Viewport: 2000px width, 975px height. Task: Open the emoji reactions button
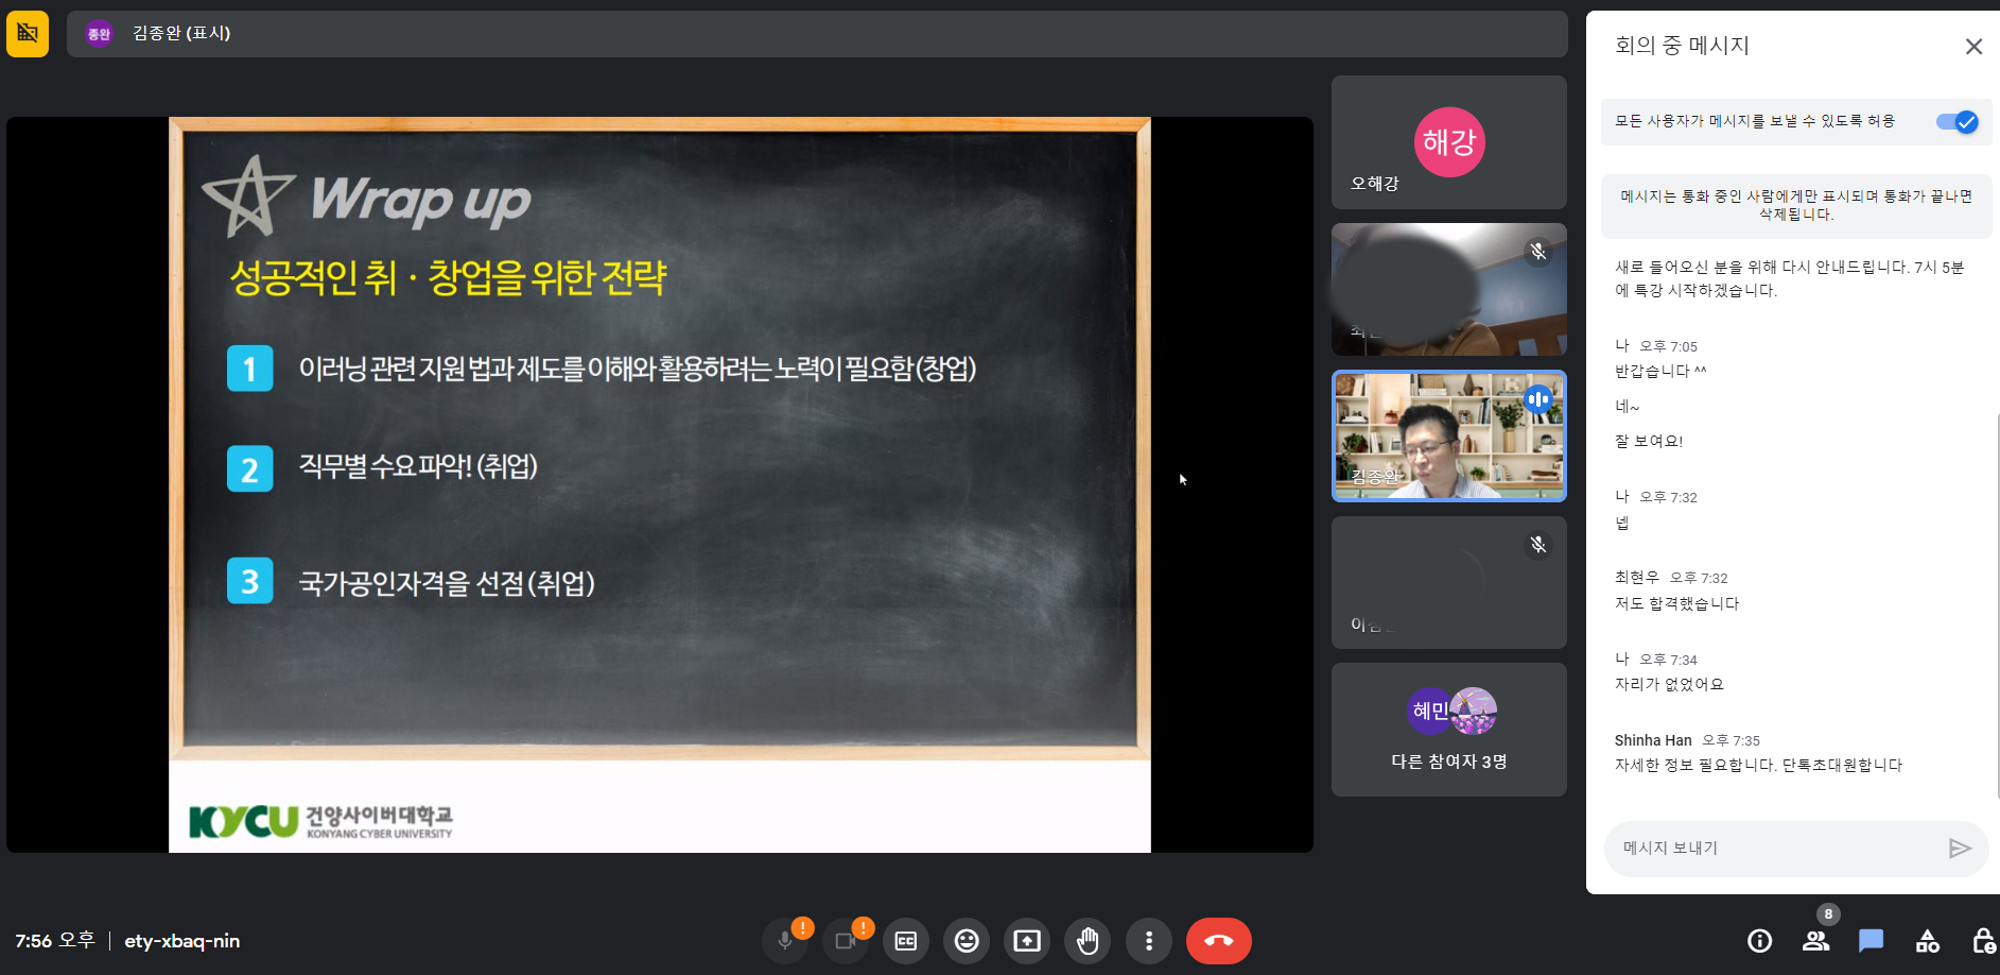966,941
